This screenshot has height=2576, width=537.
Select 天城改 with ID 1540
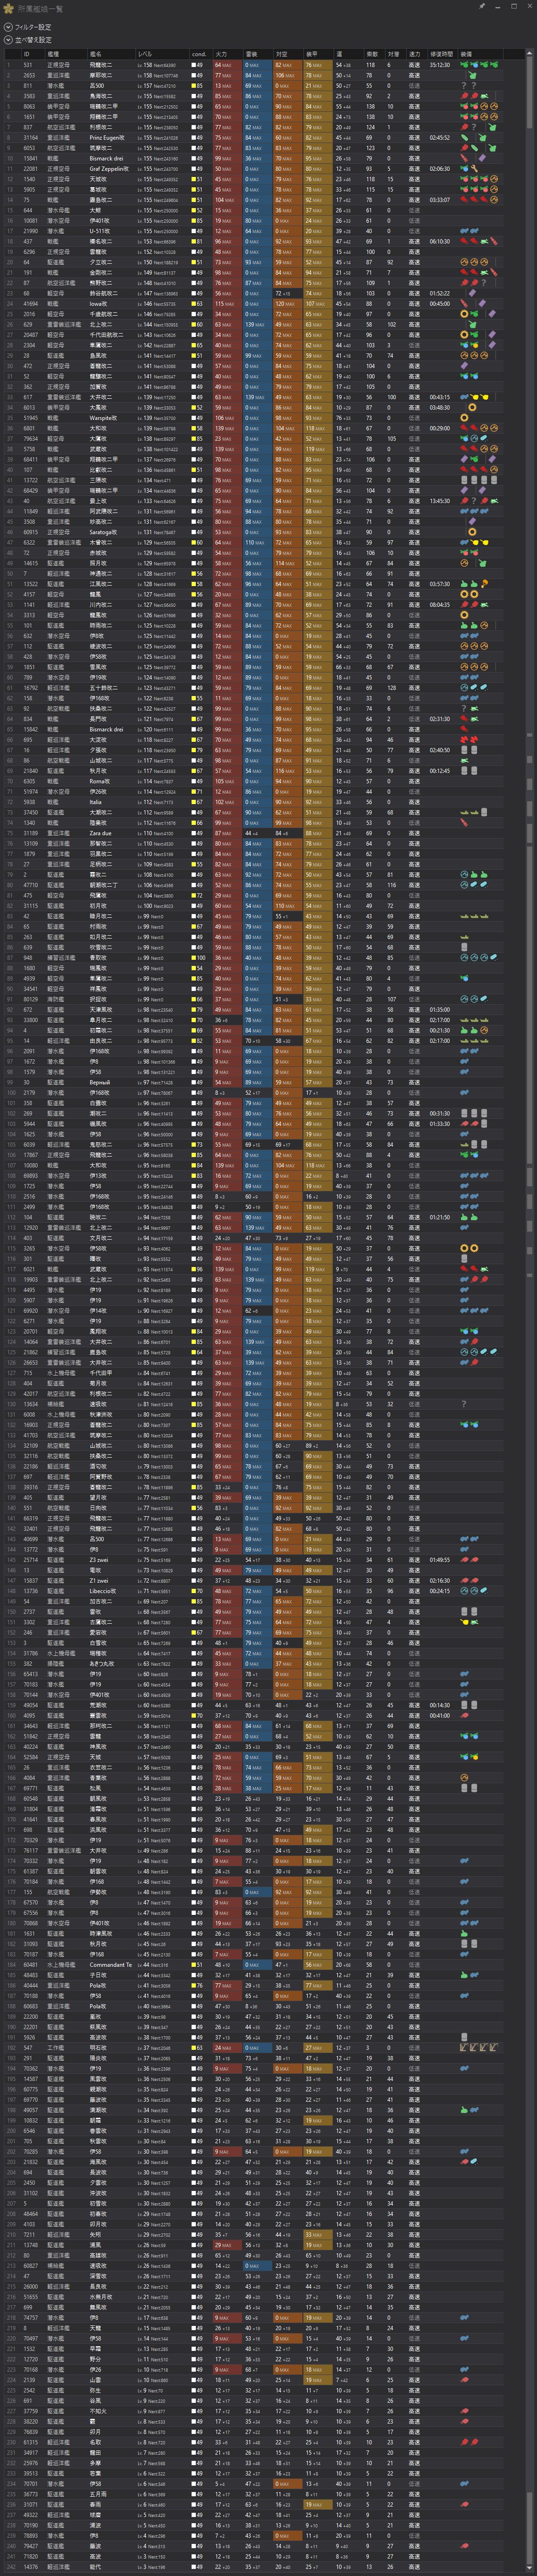click(97, 179)
